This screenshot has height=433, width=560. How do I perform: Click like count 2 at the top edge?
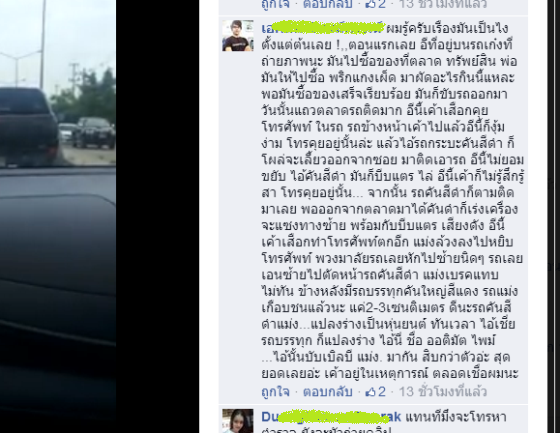coord(381,4)
